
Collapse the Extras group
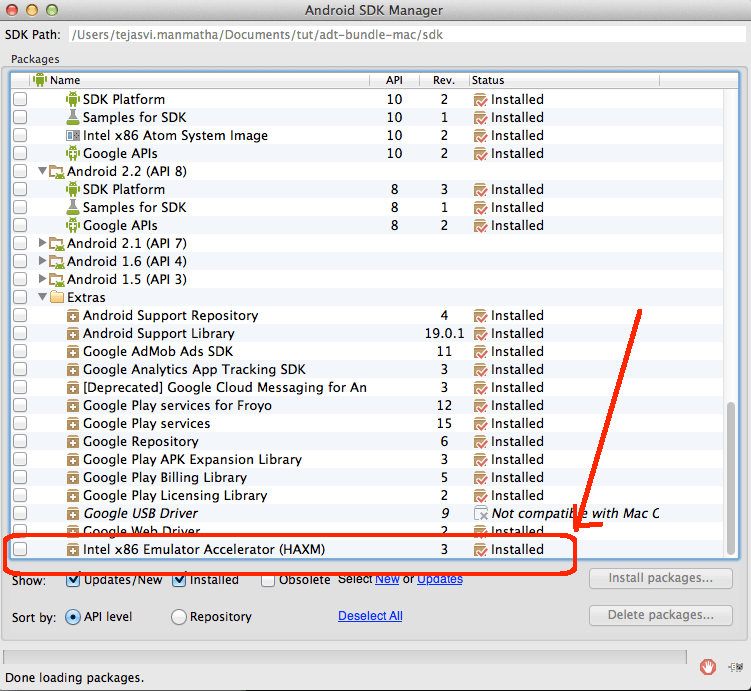click(x=42, y=297)
